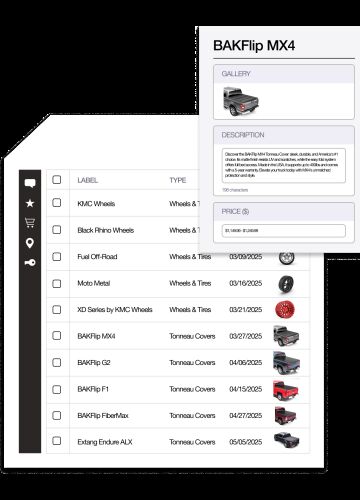Open the Moto Metal label

(93, 283)
